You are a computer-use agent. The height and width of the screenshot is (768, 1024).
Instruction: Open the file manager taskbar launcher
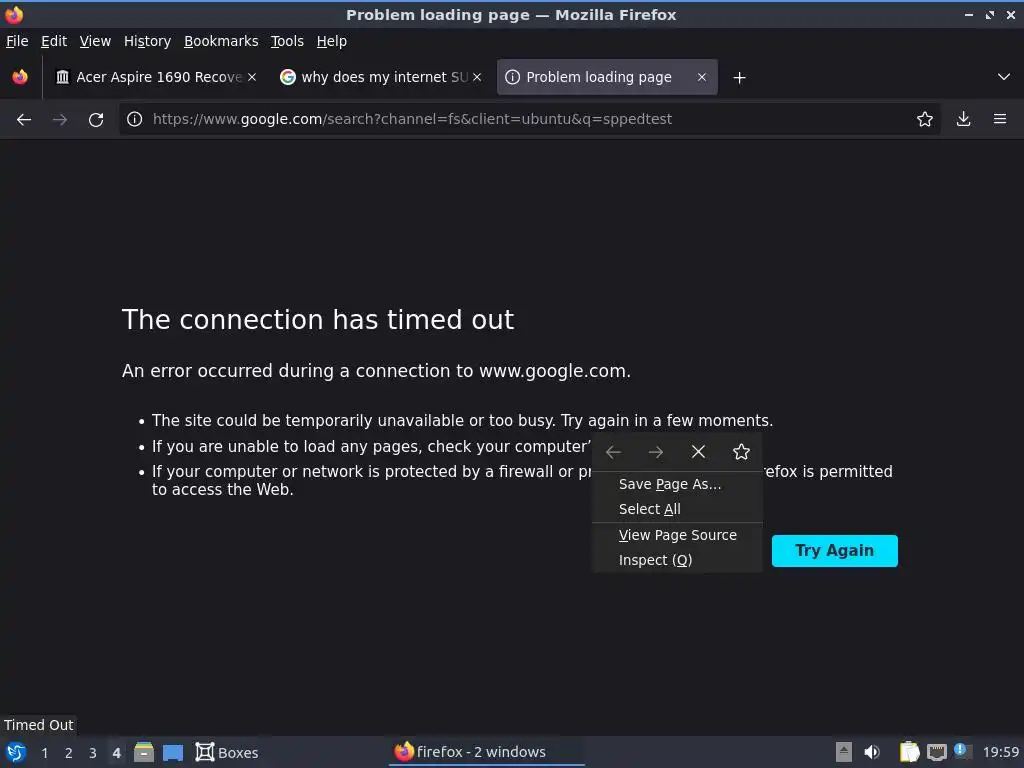tap(144, 752)
